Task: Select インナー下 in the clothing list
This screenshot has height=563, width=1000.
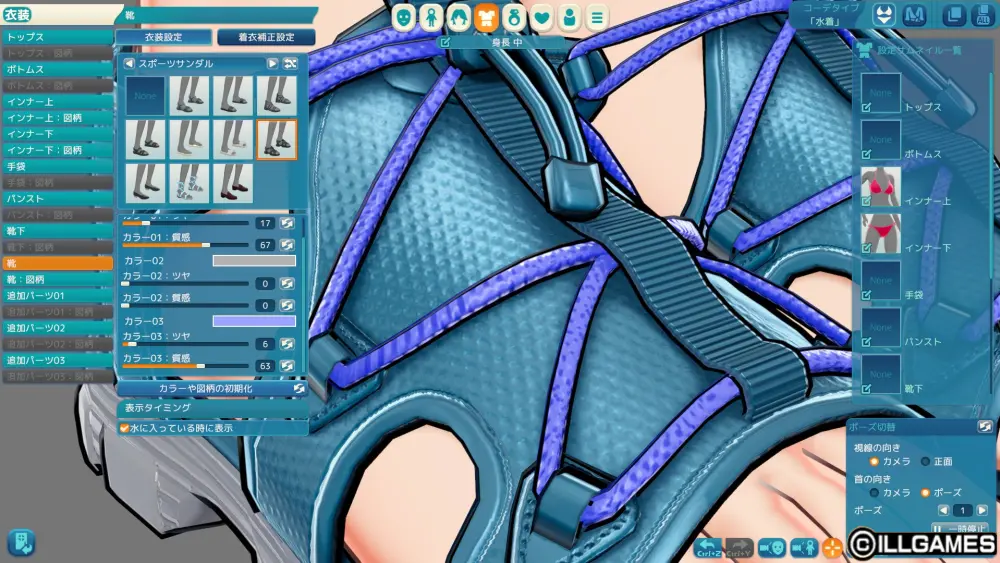Action: [x=57, y=134]
